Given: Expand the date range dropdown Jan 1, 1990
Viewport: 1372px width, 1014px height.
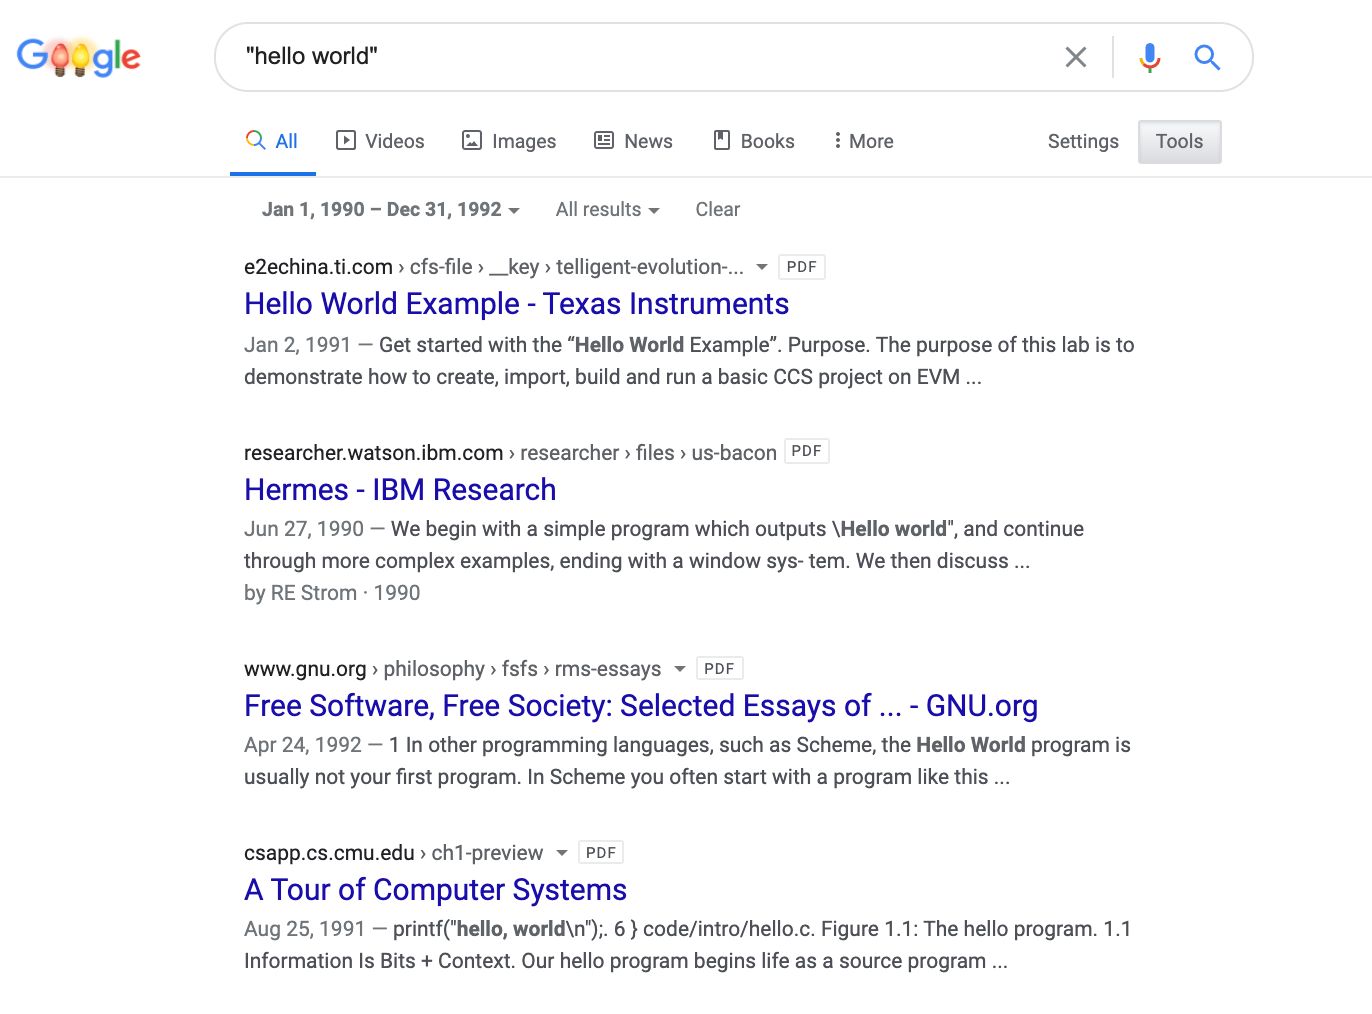Looking at the screenshot, I should (391, 209).
